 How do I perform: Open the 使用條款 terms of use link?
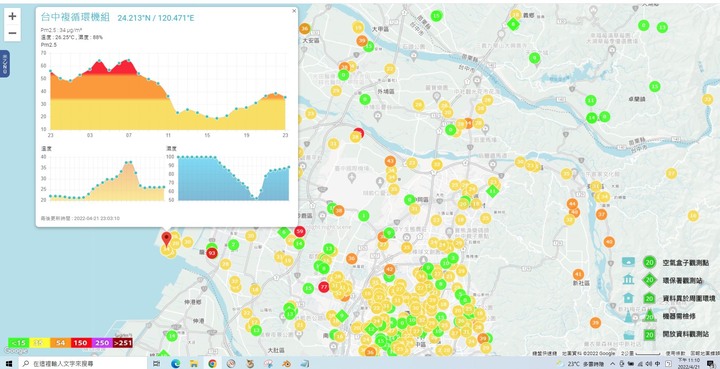(675, 353)
